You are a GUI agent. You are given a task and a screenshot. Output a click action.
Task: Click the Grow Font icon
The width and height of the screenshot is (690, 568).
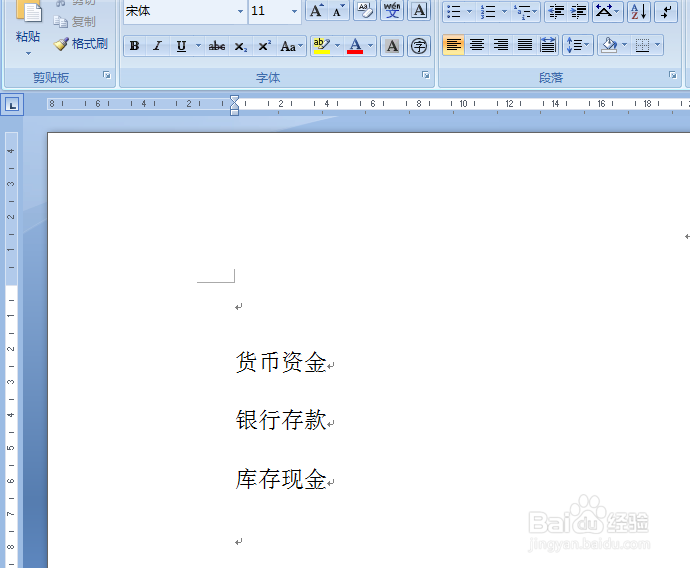[316, 11]
